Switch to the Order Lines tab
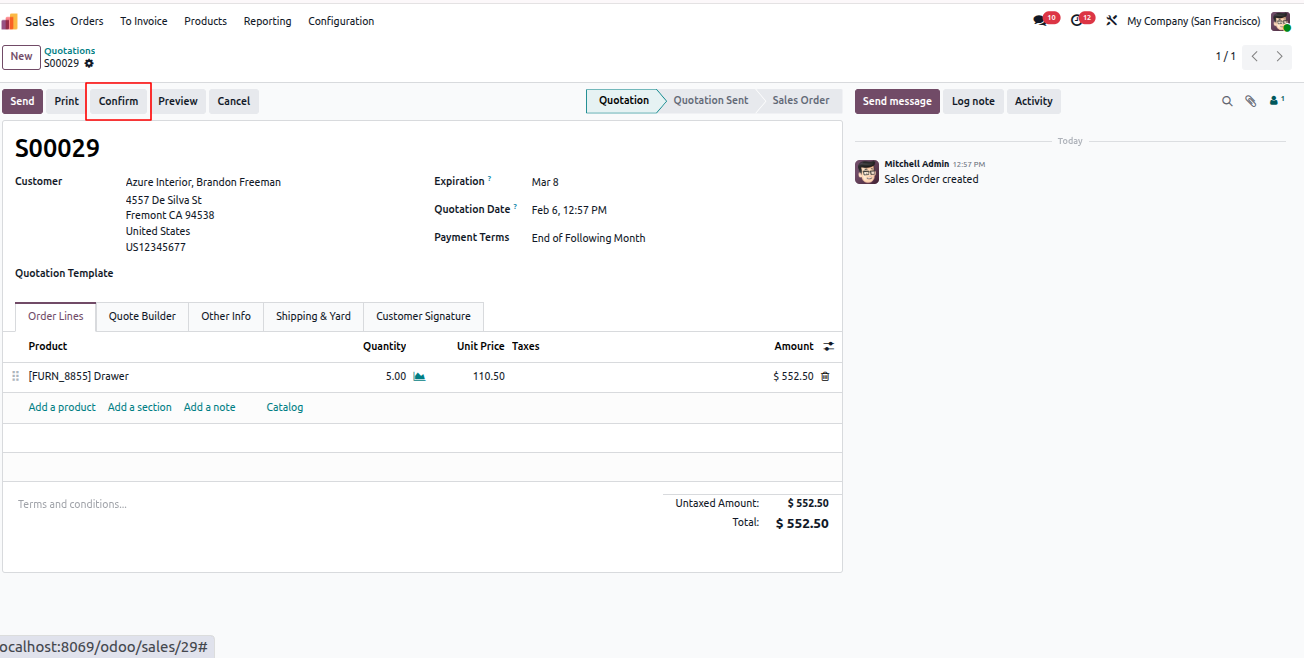The height and width of the screenshot is (658, 1304). point(56,316)
